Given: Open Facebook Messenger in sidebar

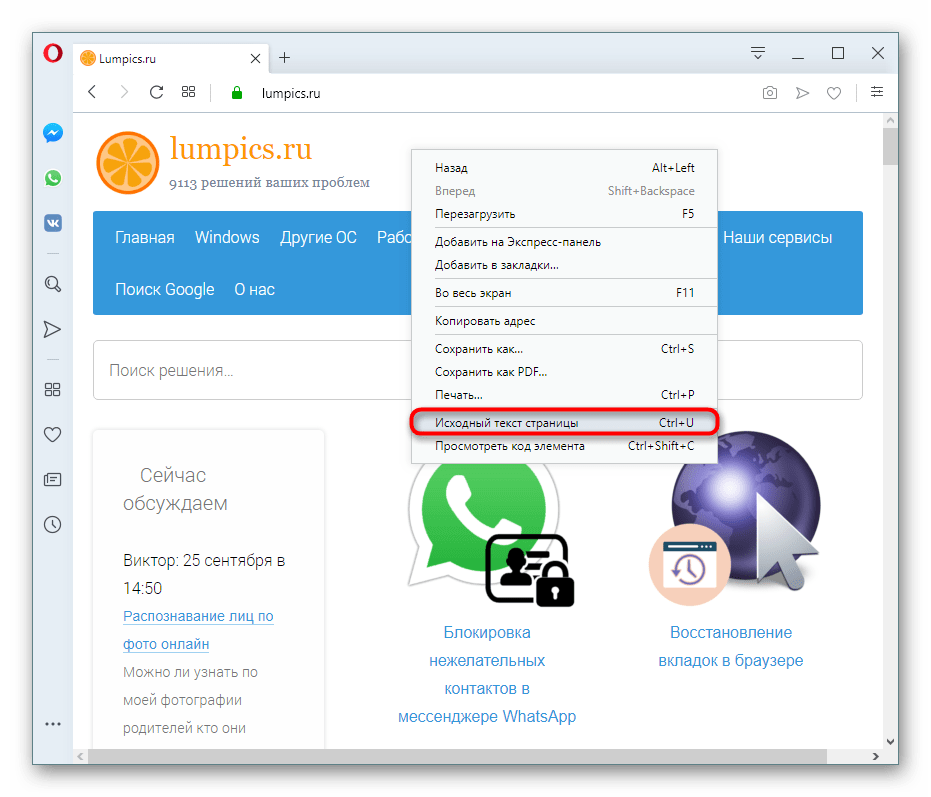Looking at the screenshot, I should 53,132.
